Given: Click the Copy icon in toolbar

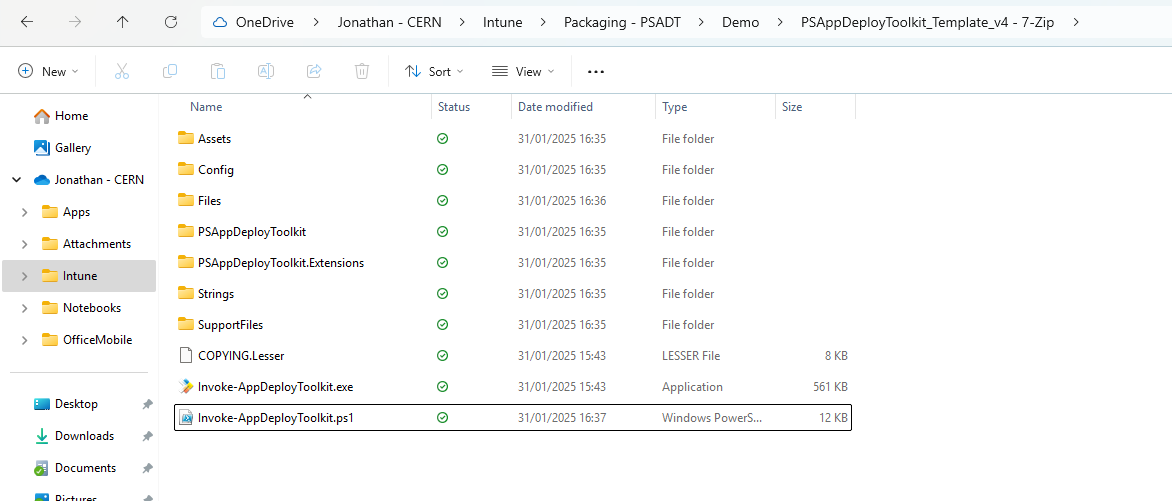Looking at the screenshot, I should 170,71.
